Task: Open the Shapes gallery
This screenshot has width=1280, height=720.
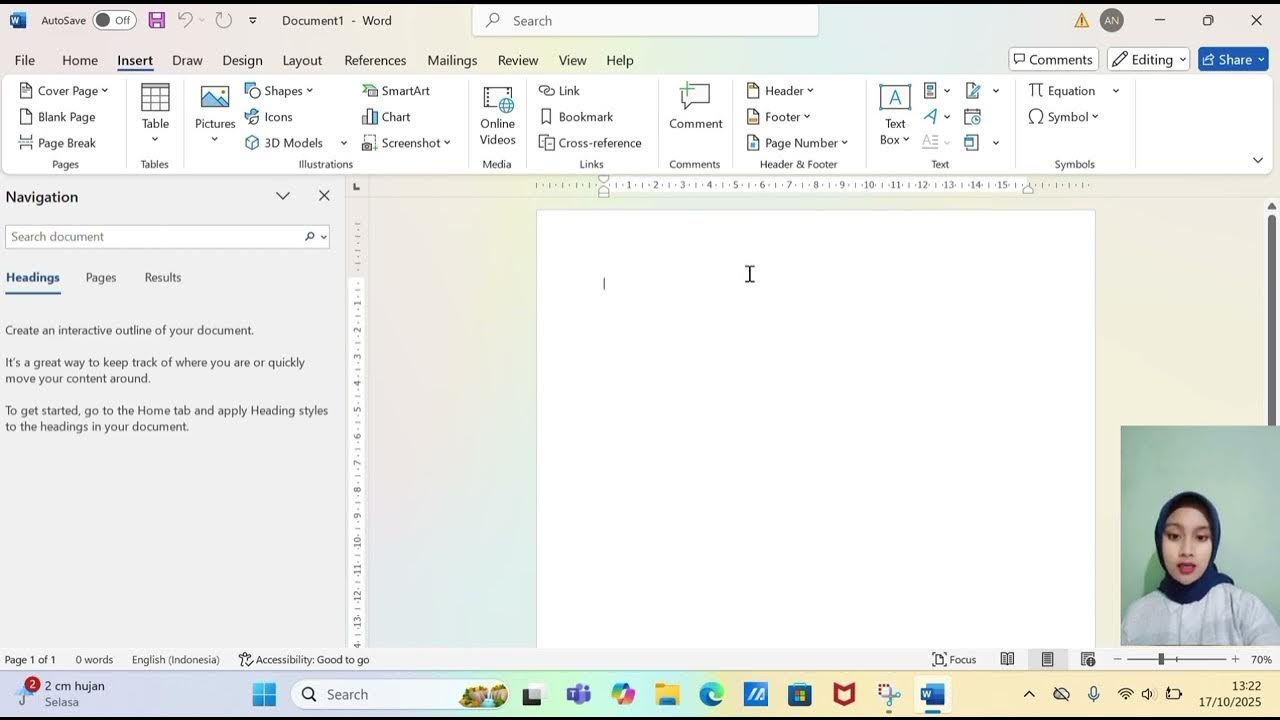Action: (279, 90)
